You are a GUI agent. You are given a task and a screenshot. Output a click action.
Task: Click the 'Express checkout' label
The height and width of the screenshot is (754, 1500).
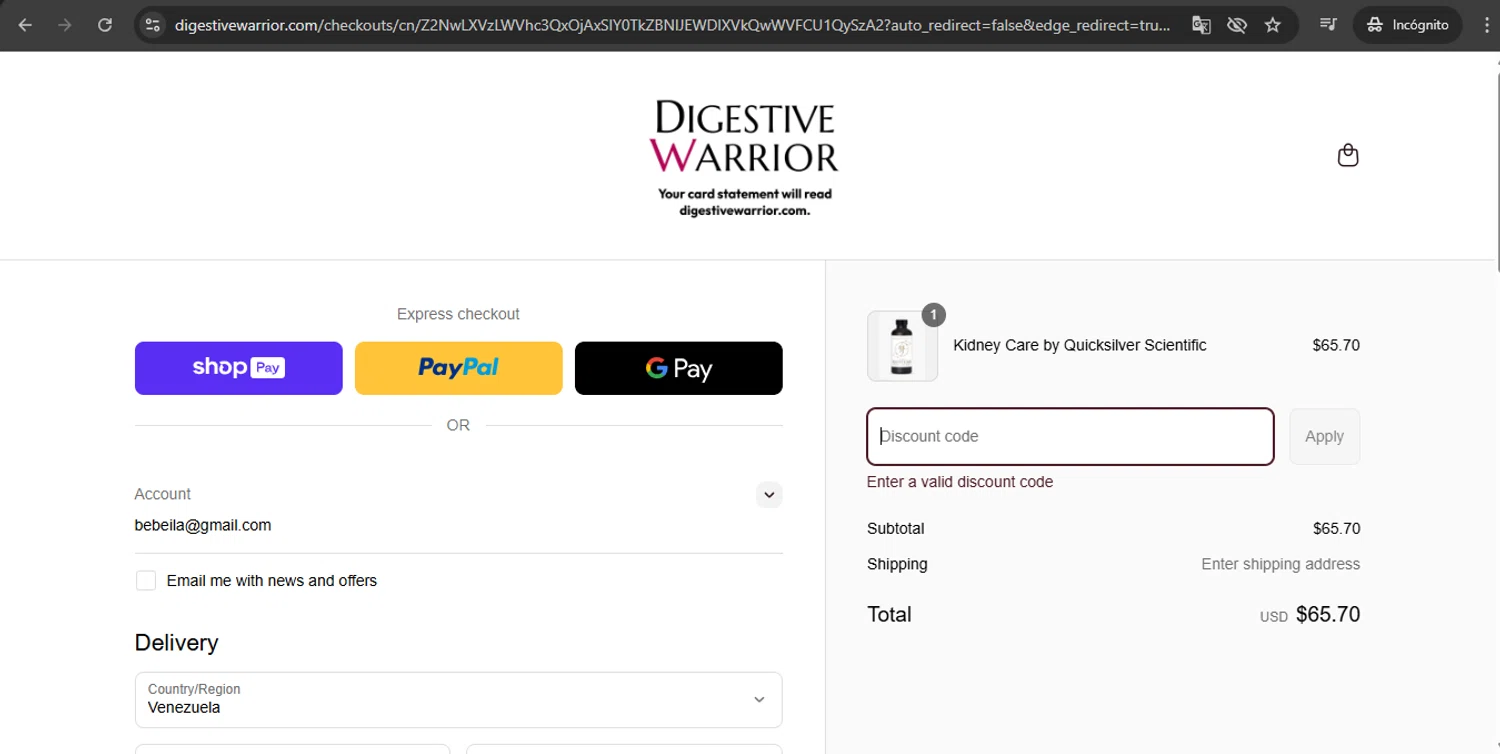458,314
